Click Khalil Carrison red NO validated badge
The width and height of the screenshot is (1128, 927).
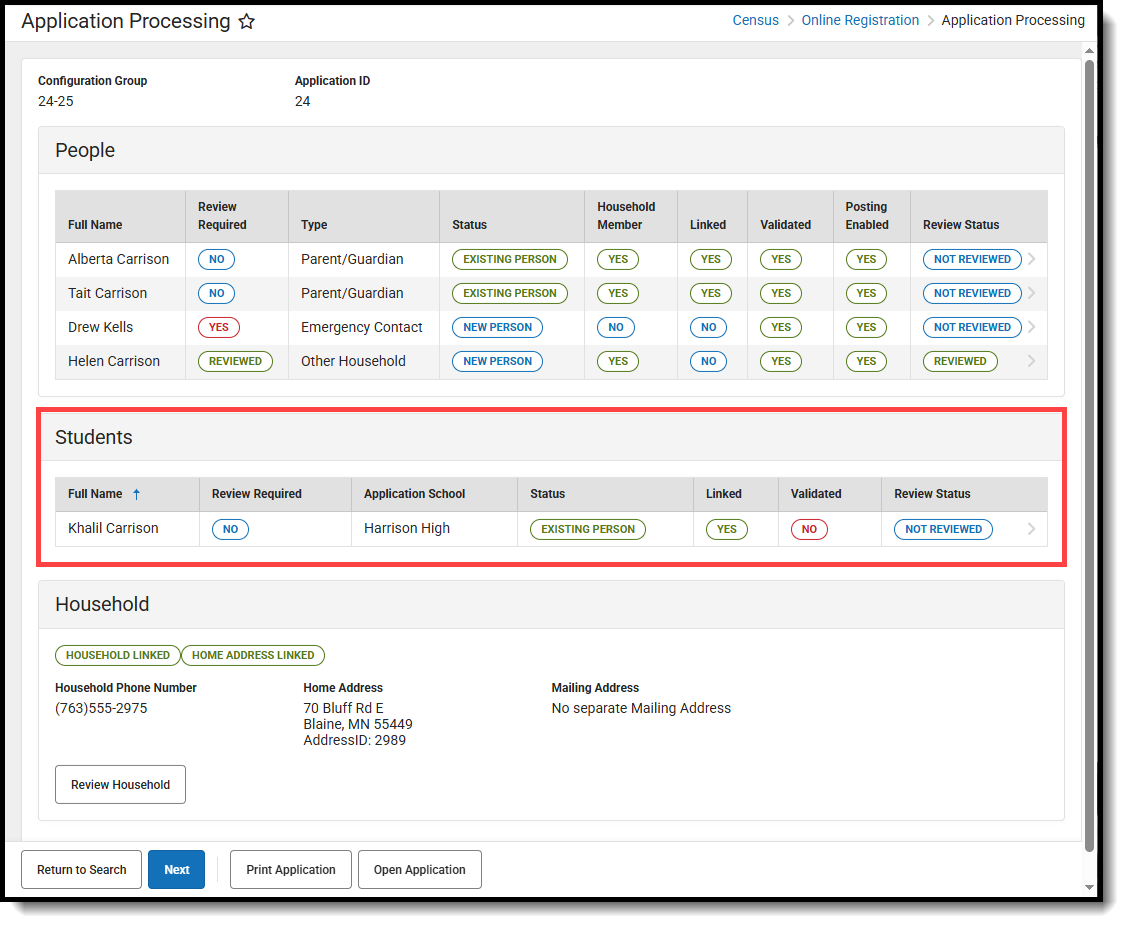pyautogui.click(x=809, y=529)
